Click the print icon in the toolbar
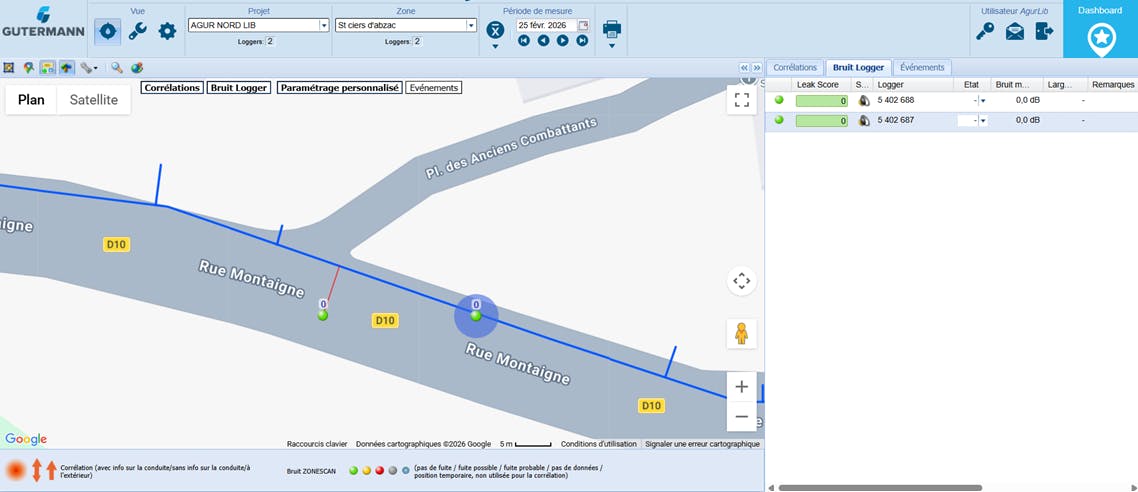 611,30
